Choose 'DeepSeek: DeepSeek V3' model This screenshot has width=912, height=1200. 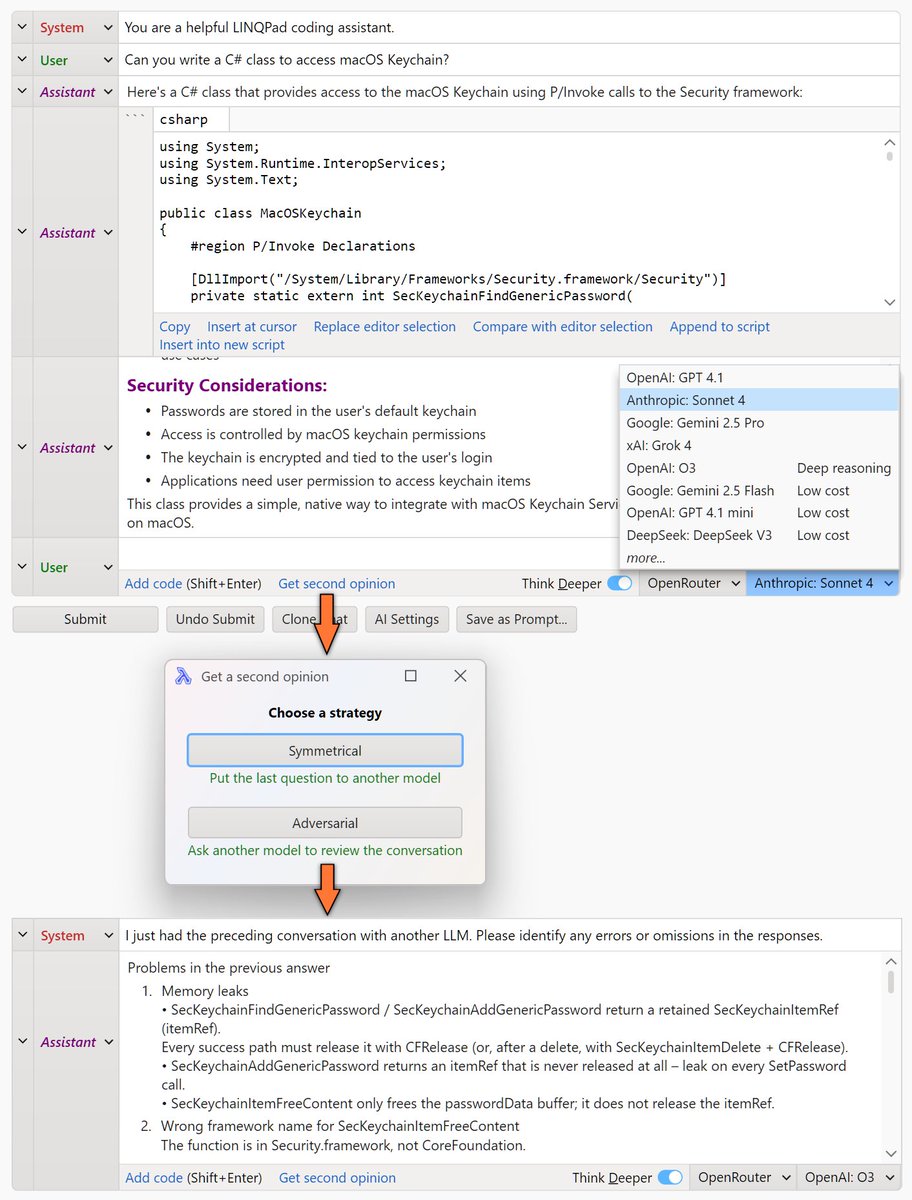click(759, 535)
